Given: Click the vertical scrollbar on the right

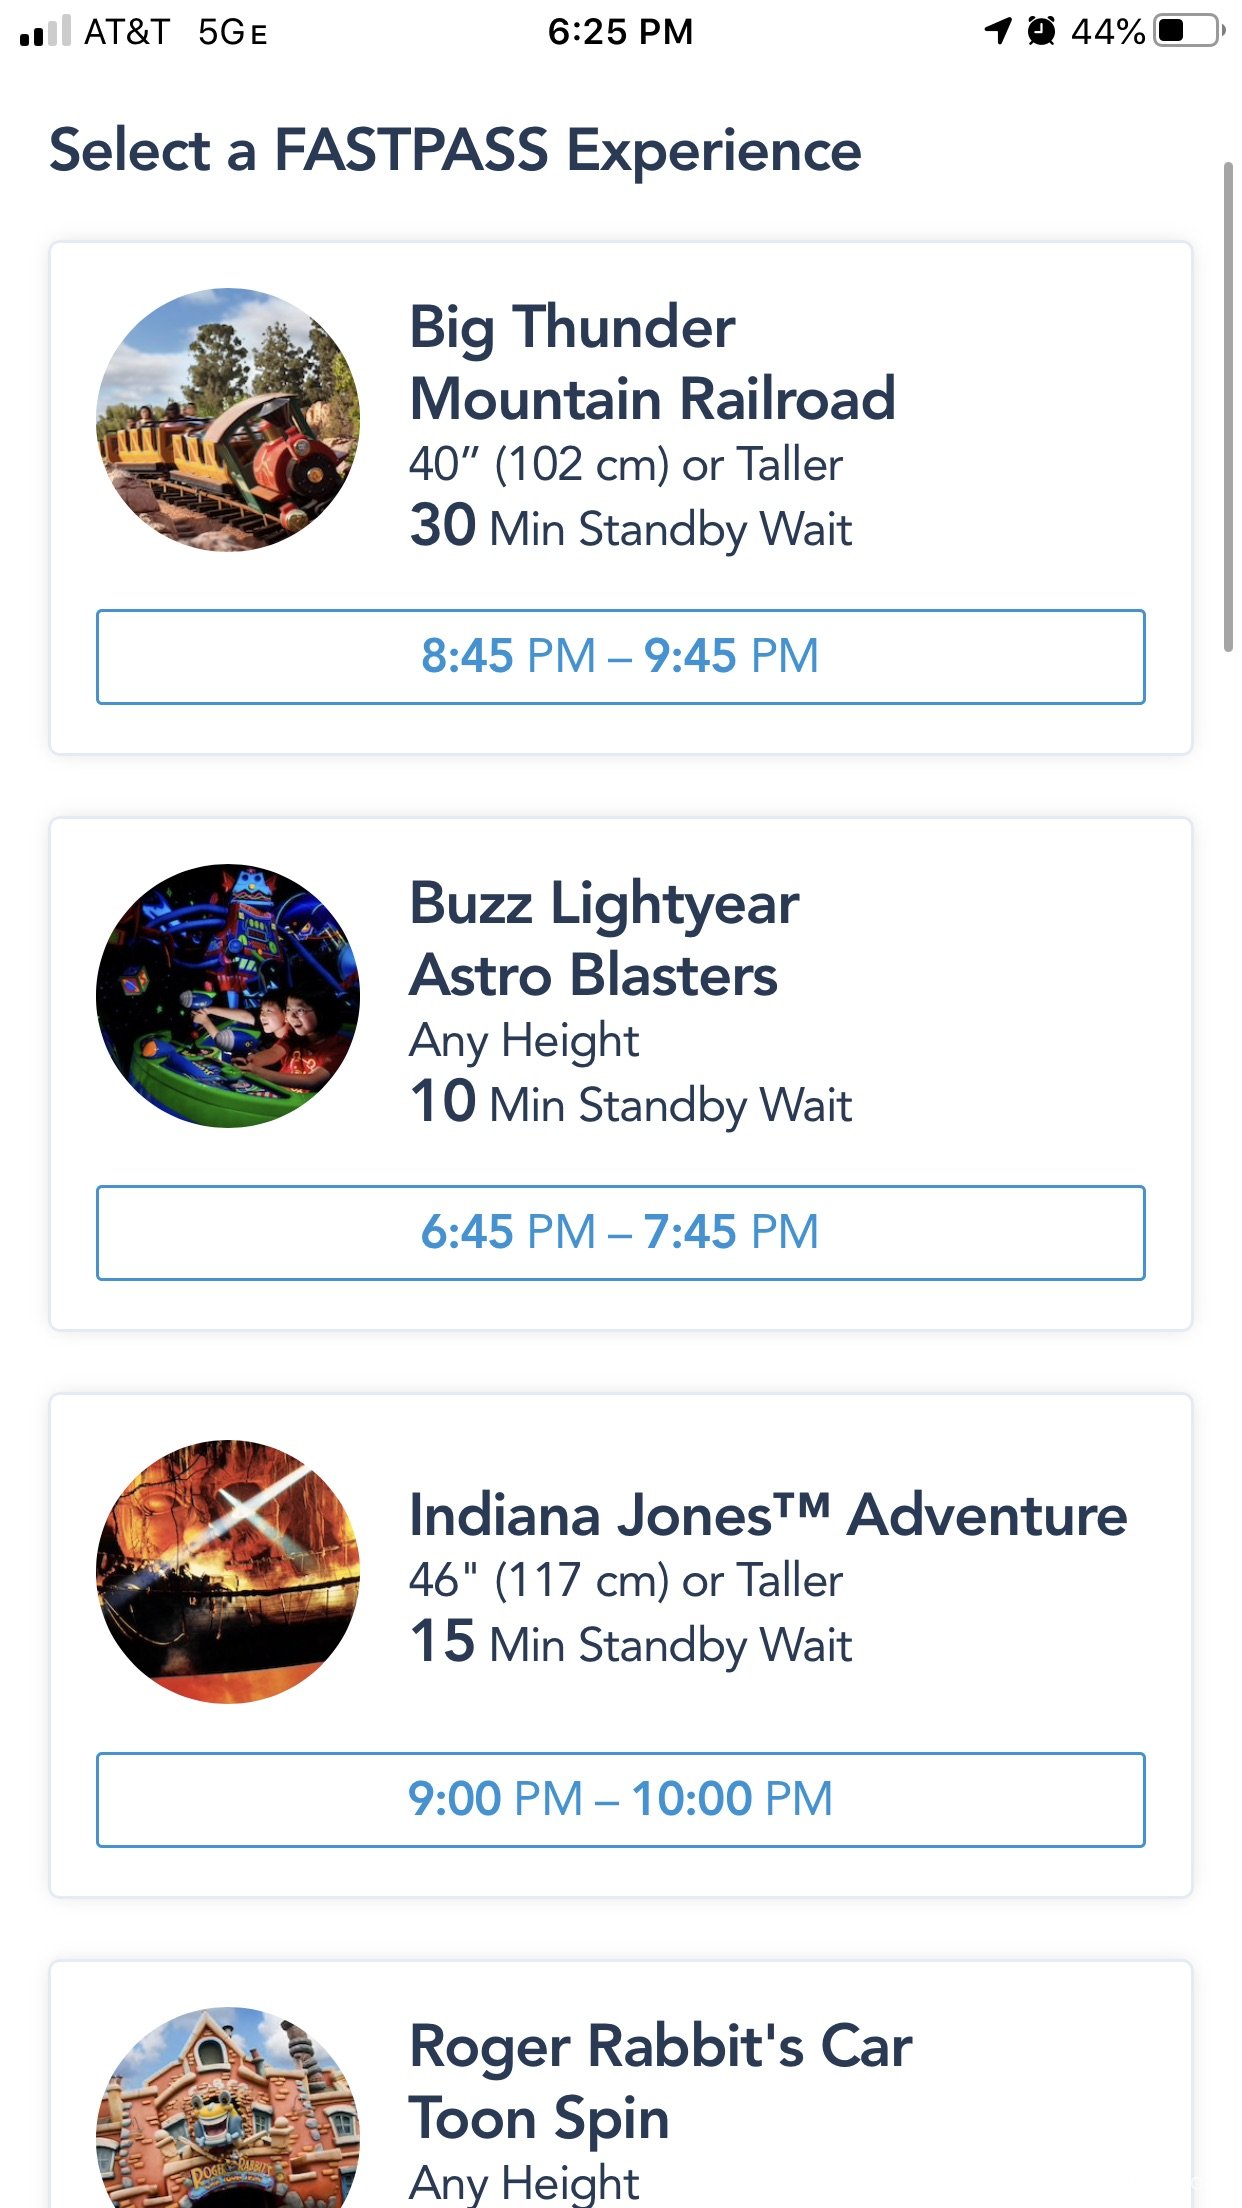Looking at the screenshot, I should coord(1228,406).
